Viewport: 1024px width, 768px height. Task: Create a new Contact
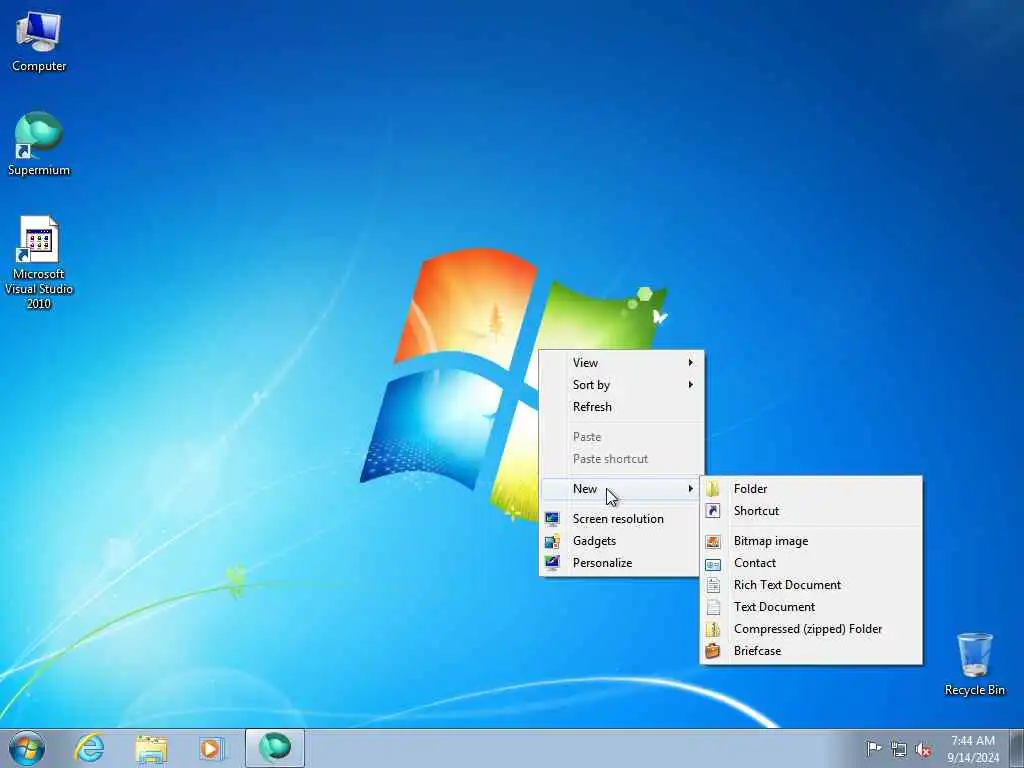click(x=811, y=563)
